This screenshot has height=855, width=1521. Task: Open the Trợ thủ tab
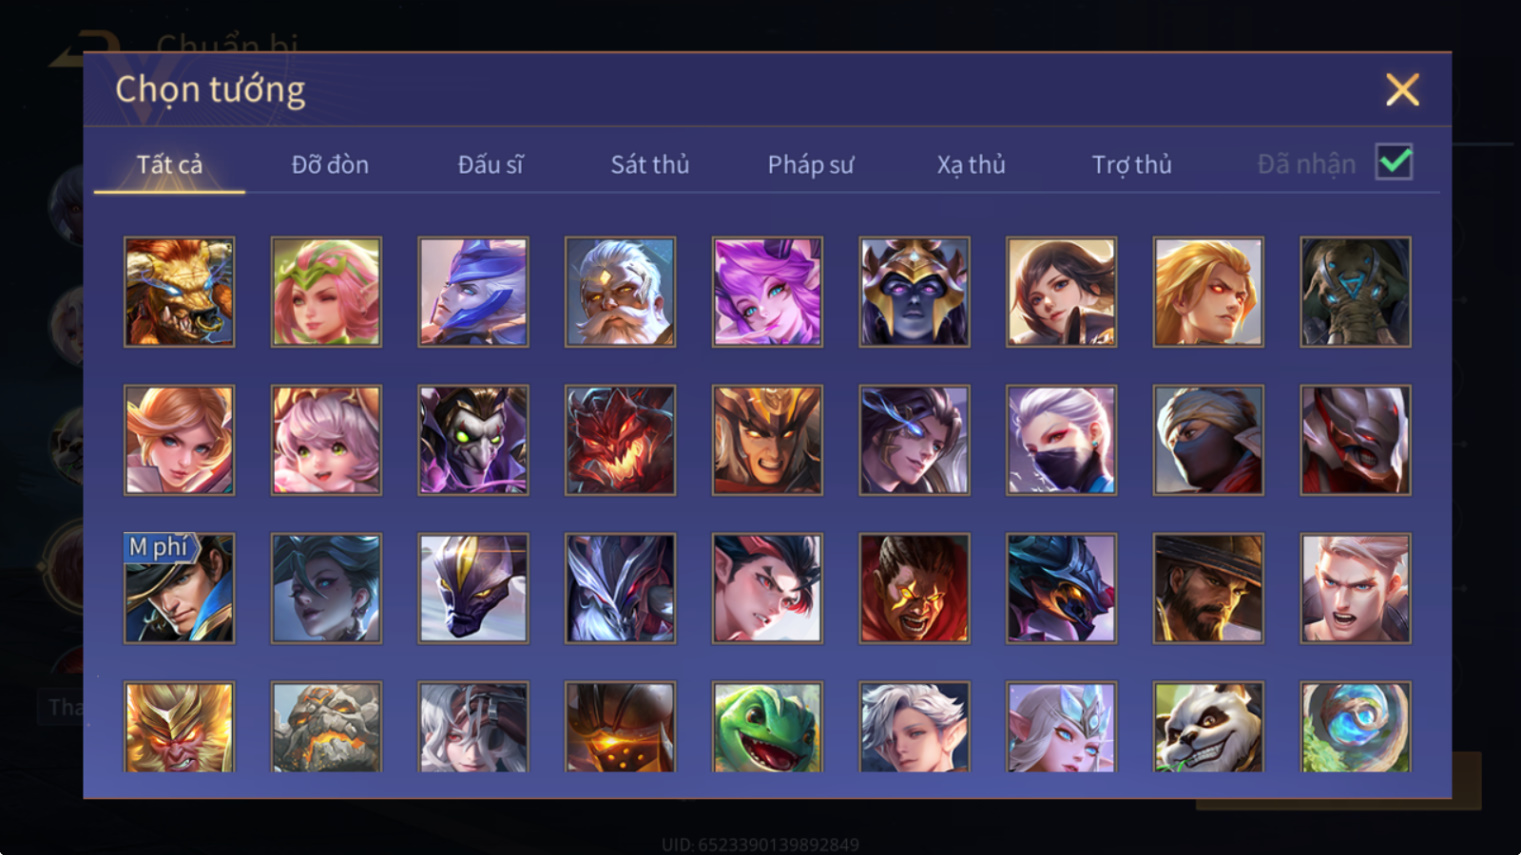point(1131,164)
